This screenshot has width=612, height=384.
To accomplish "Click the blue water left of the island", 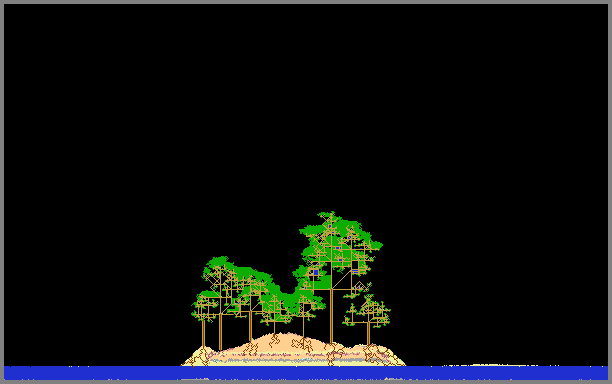I will tap(93, 373).
